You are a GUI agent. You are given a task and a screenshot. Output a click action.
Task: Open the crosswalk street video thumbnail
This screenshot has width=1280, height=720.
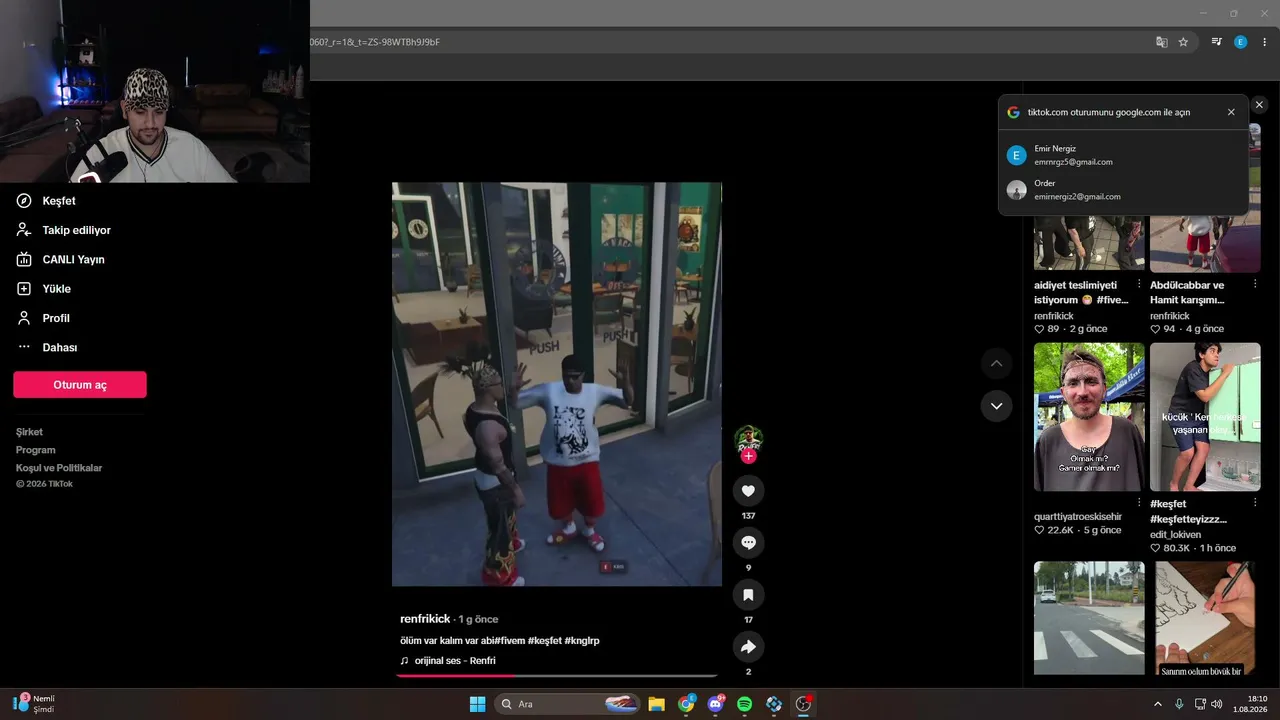pyautogui.click(x=1089, y=618)
